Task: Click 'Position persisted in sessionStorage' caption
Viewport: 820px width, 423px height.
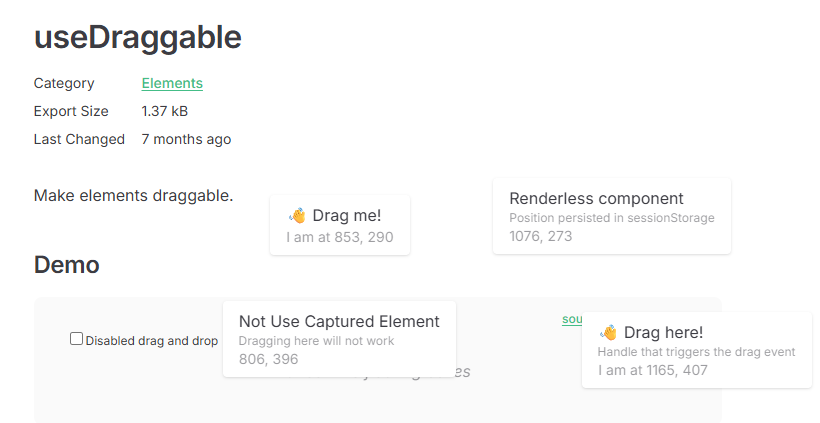Action: [x=611, y=218]
